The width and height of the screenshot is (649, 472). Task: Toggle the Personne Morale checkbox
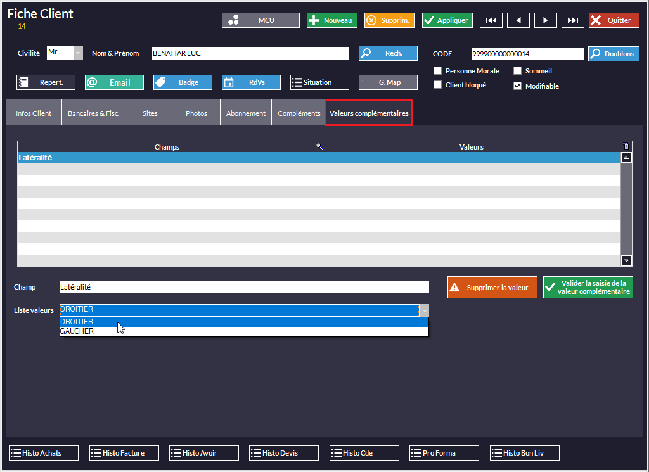438,71
